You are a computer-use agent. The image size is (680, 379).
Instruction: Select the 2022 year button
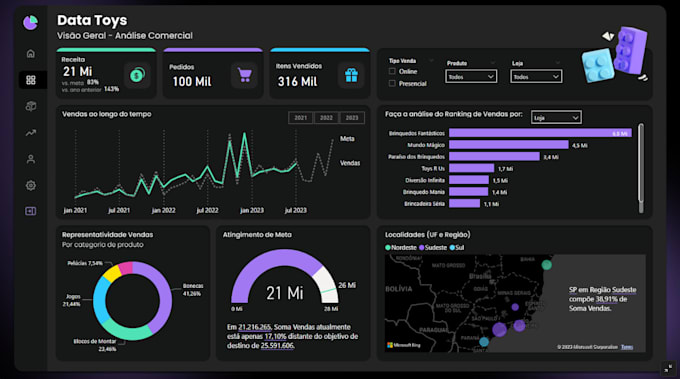tap(326, 118)
